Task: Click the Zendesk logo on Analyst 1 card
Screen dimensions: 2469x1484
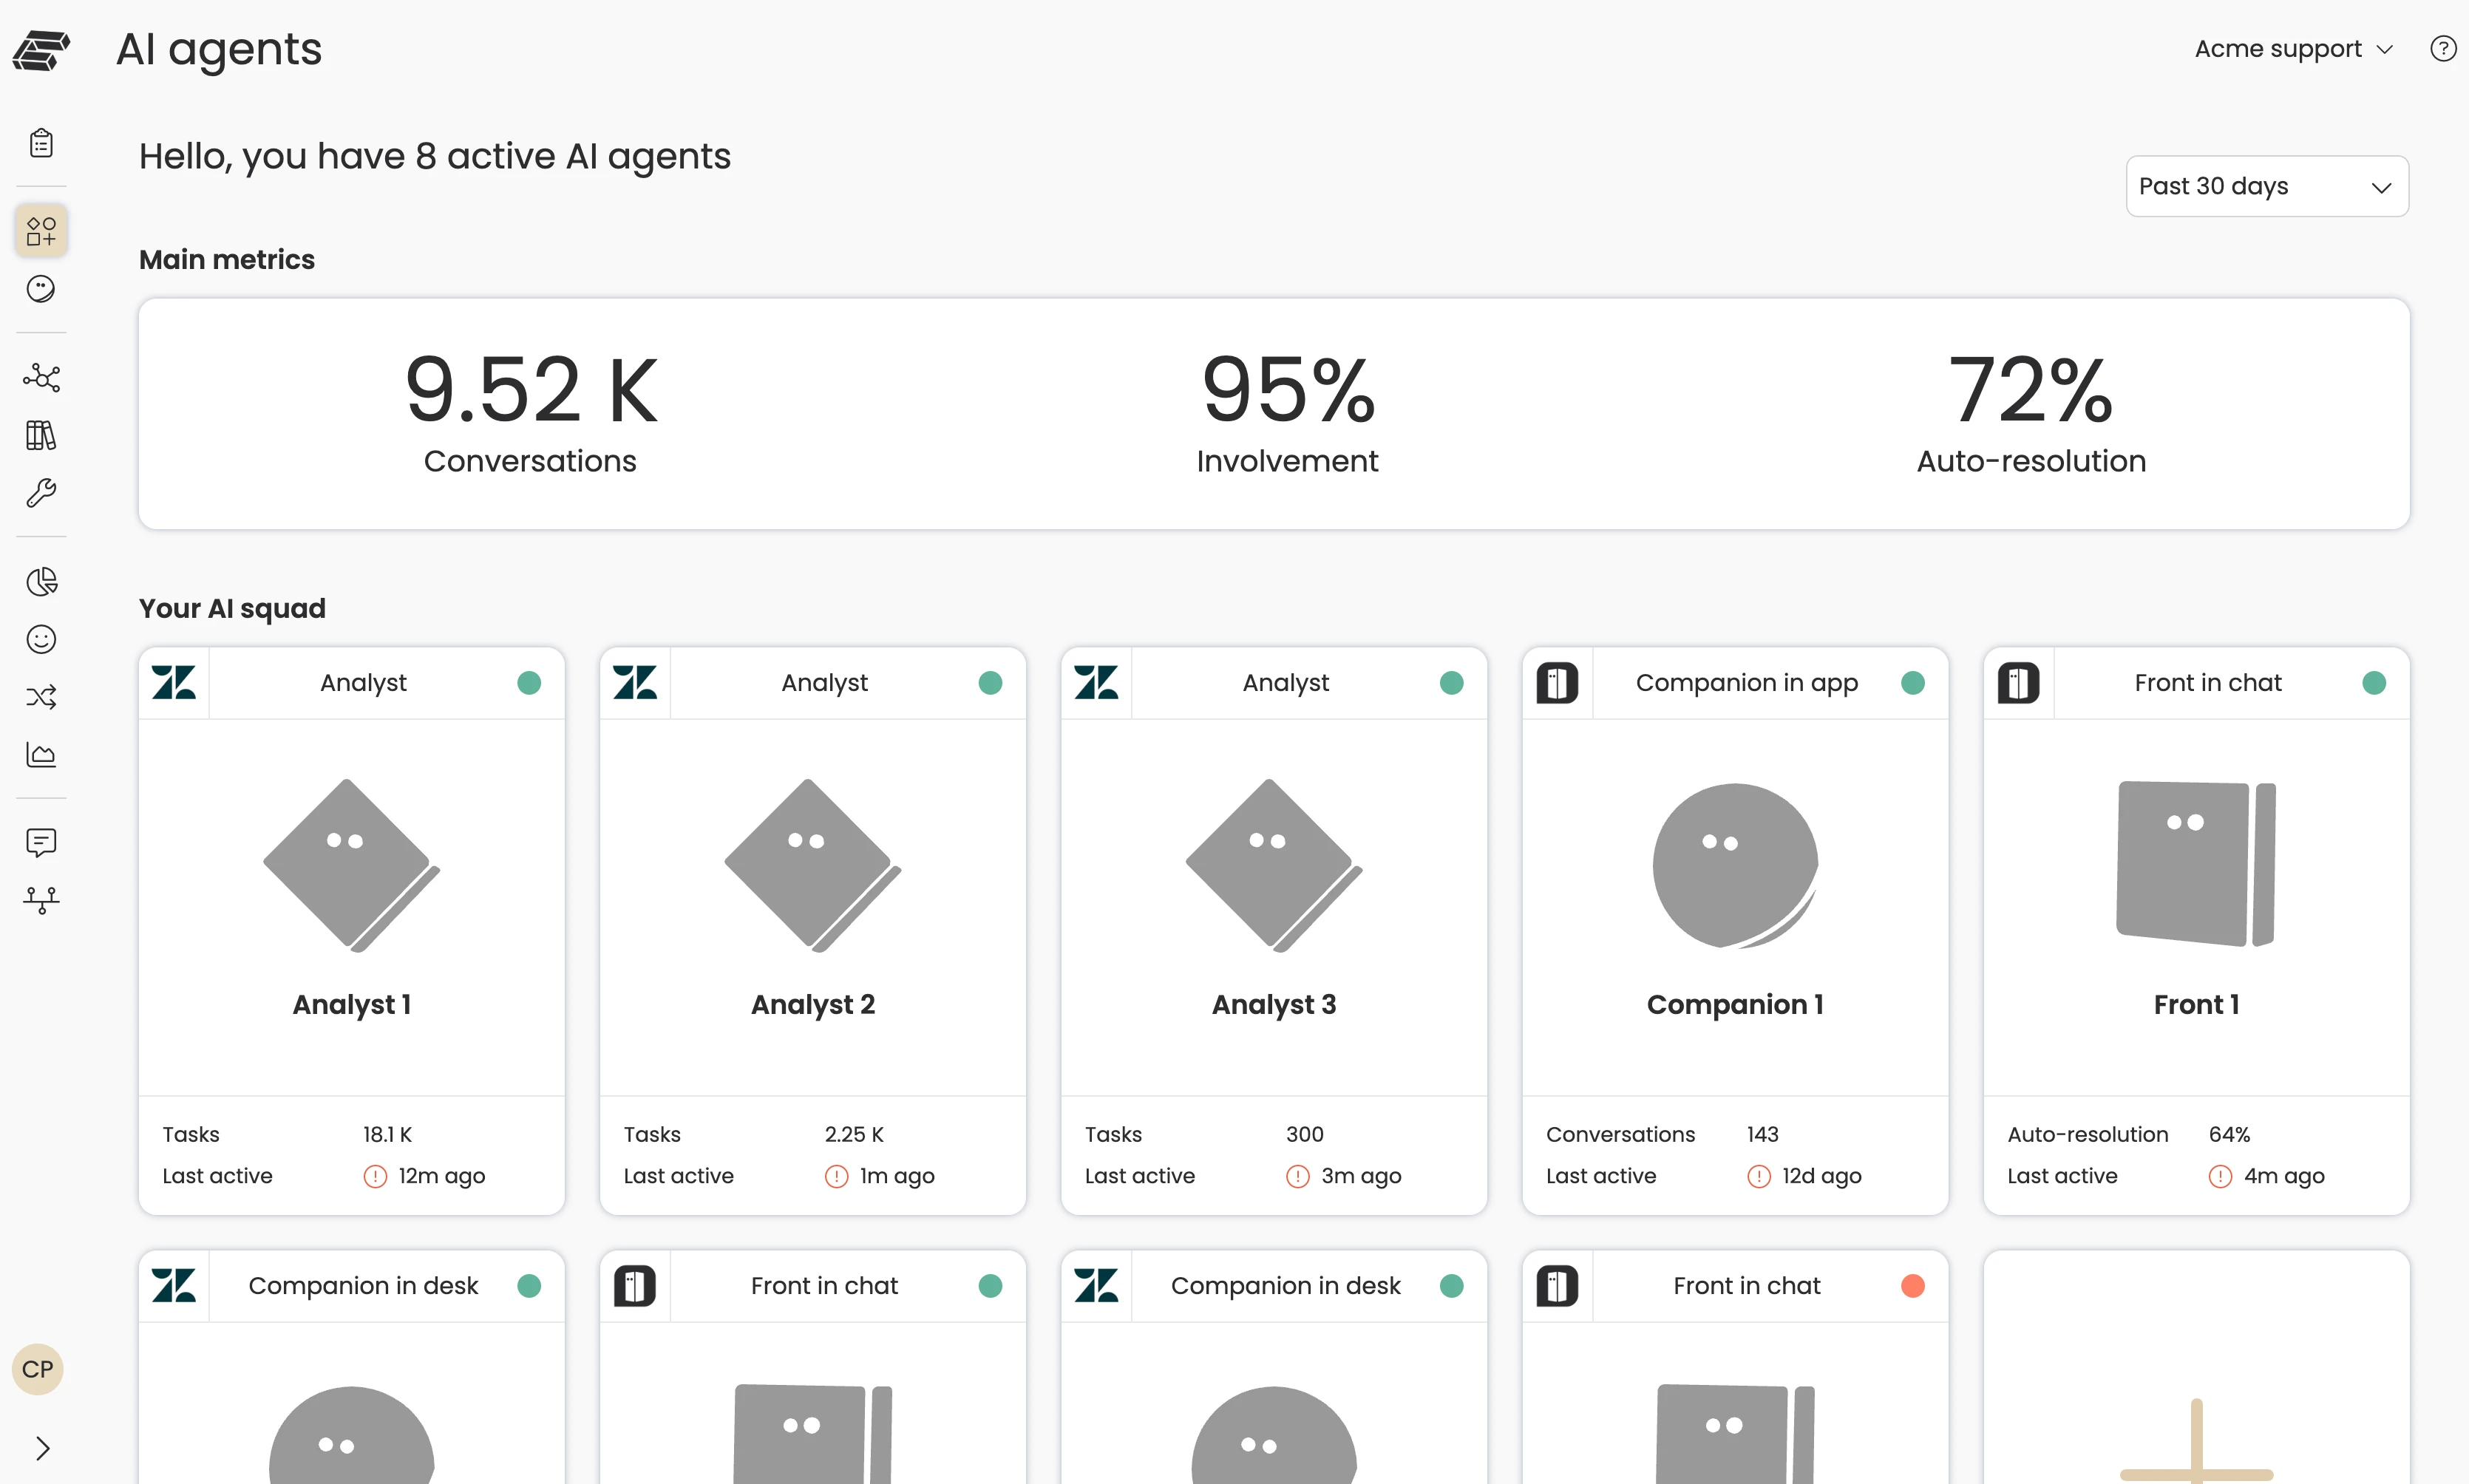Action: pos(174,683)
